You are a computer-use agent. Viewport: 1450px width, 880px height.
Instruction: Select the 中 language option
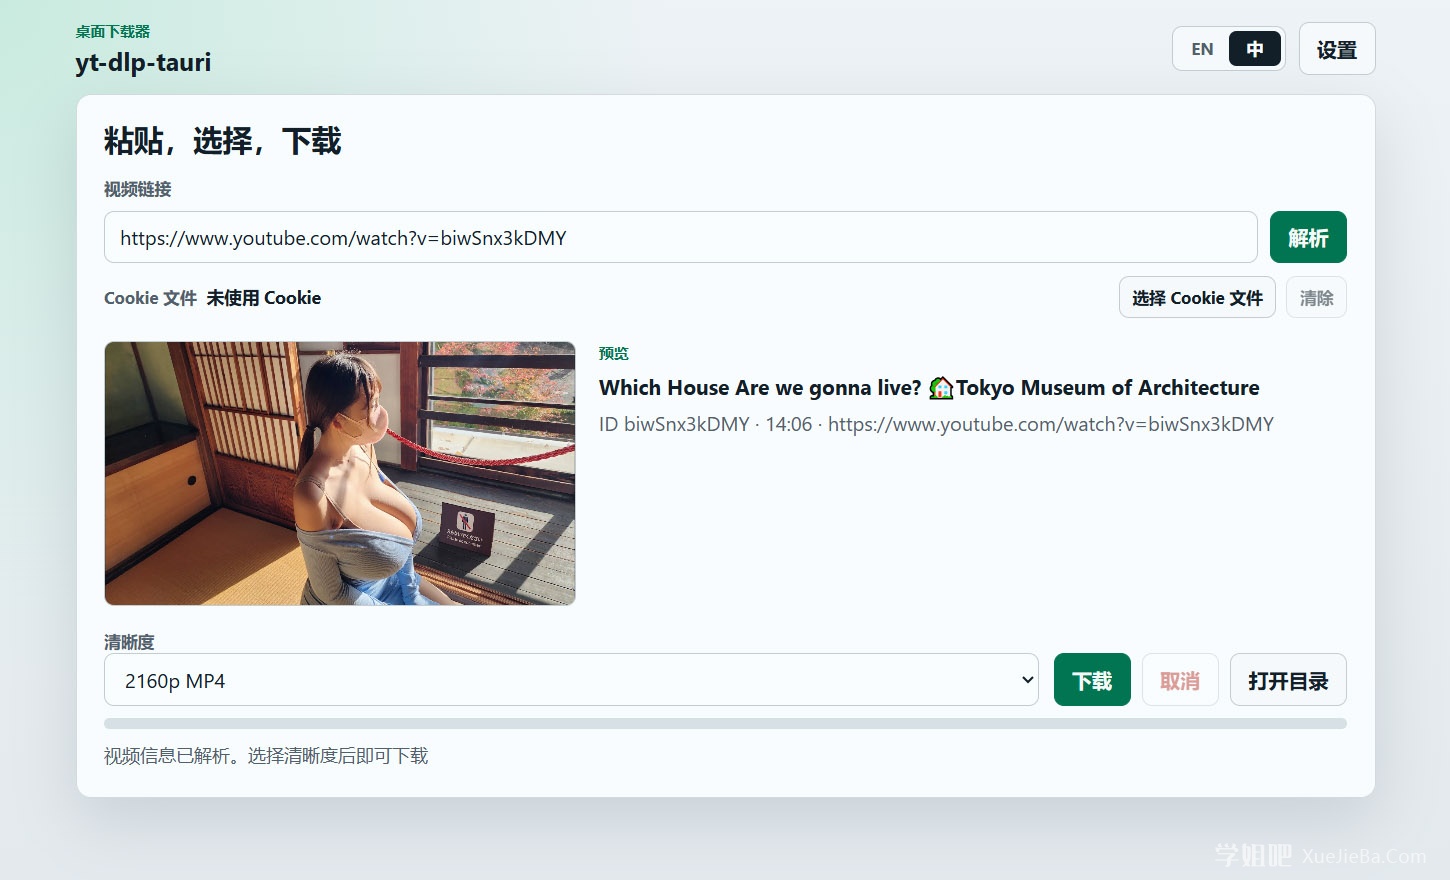click(1255, 49)
